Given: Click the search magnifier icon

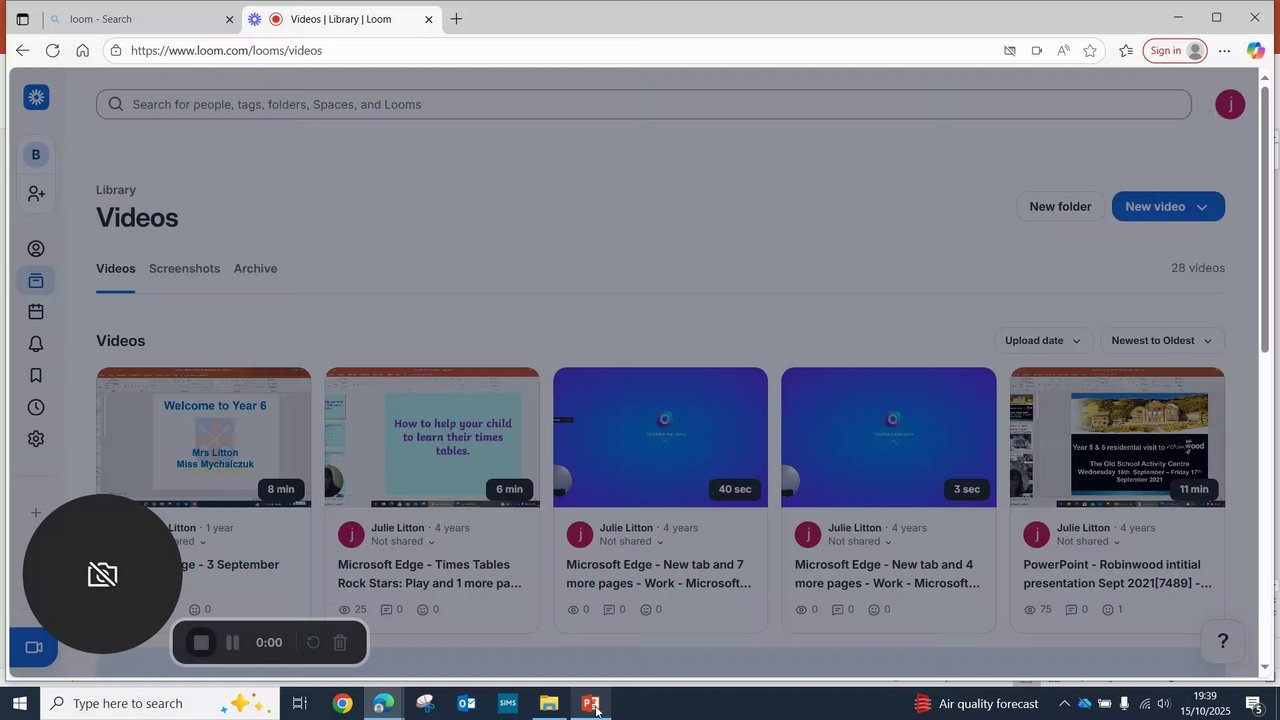Looking at the screenshot, I should tap(116, 104).
